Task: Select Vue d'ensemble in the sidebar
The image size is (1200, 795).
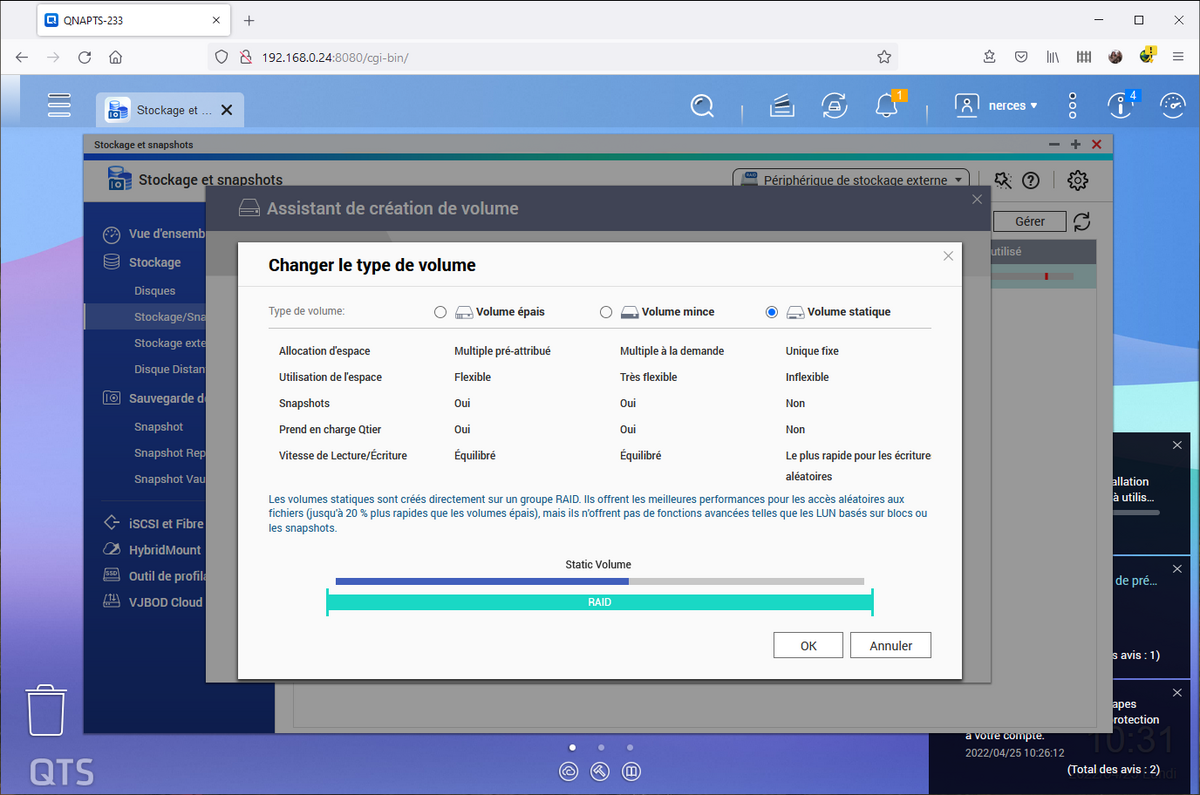Action: [154, 234]
